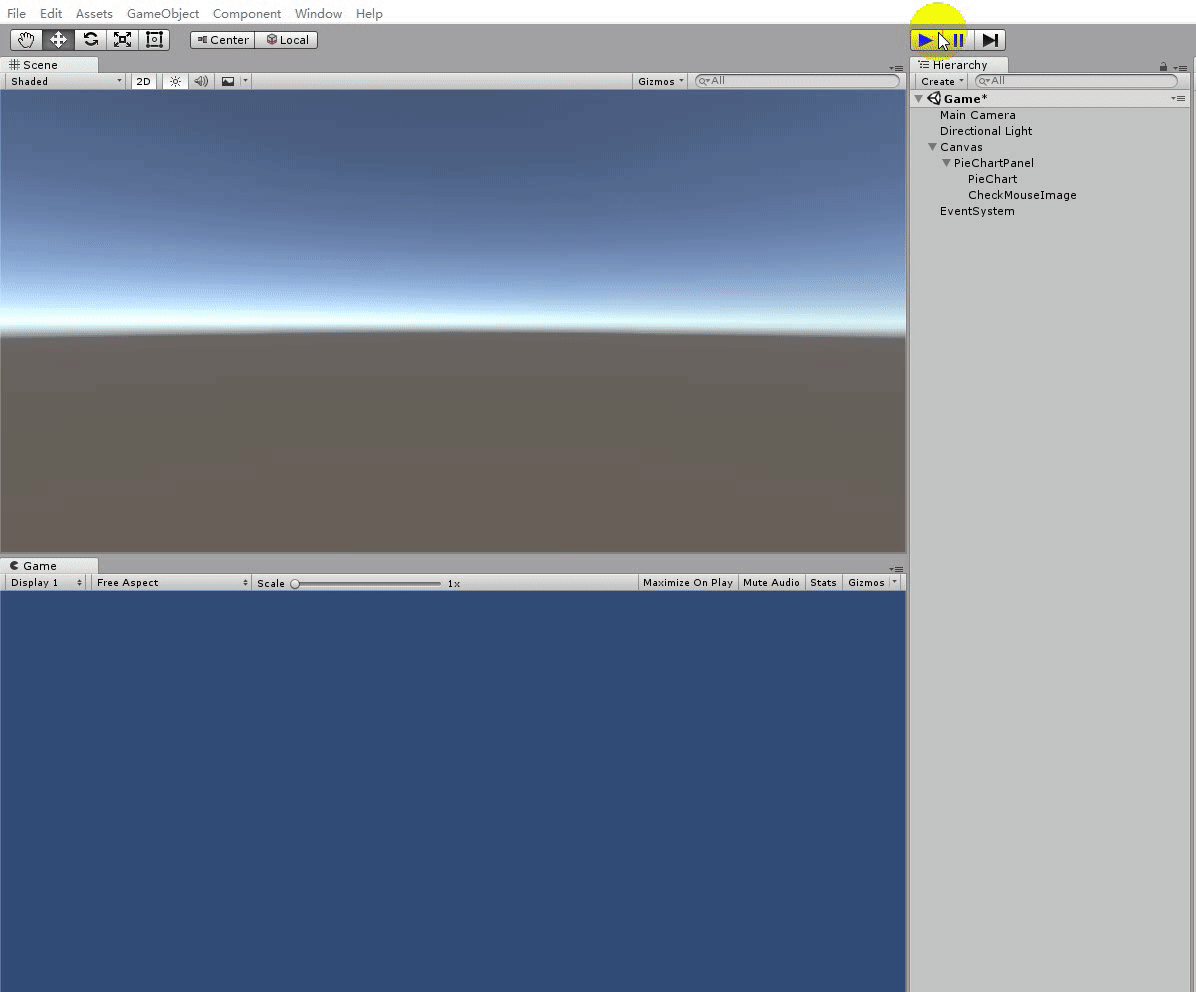Open the Hierarchy panel options menu icon
Image resolution: width=1196 pixels, height=992 pixels.
point(1180,68)
